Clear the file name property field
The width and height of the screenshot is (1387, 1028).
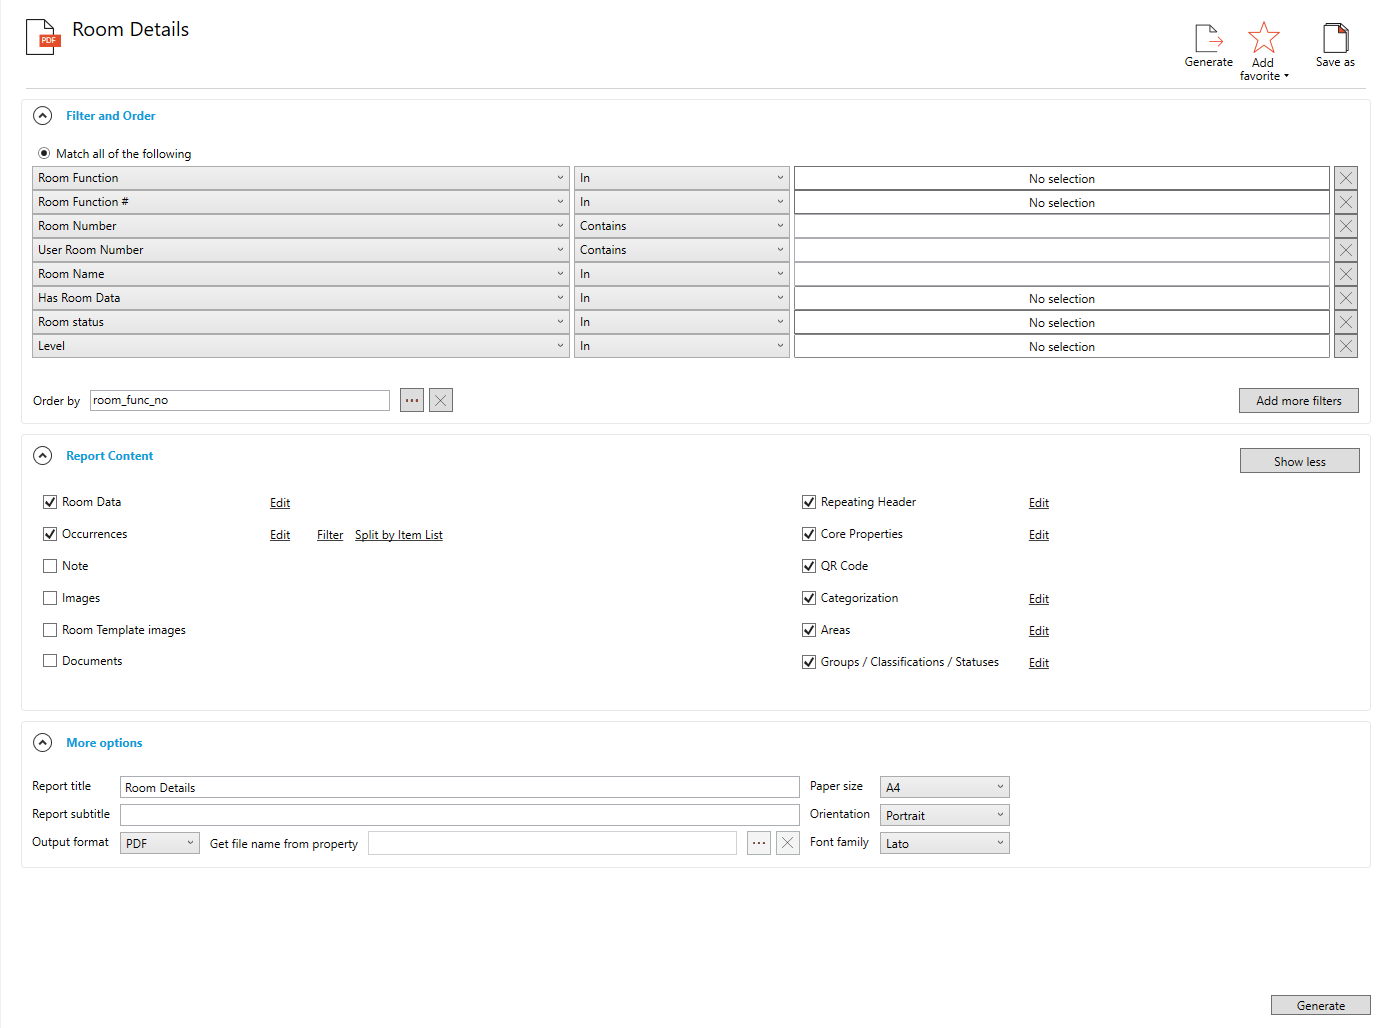787,843
